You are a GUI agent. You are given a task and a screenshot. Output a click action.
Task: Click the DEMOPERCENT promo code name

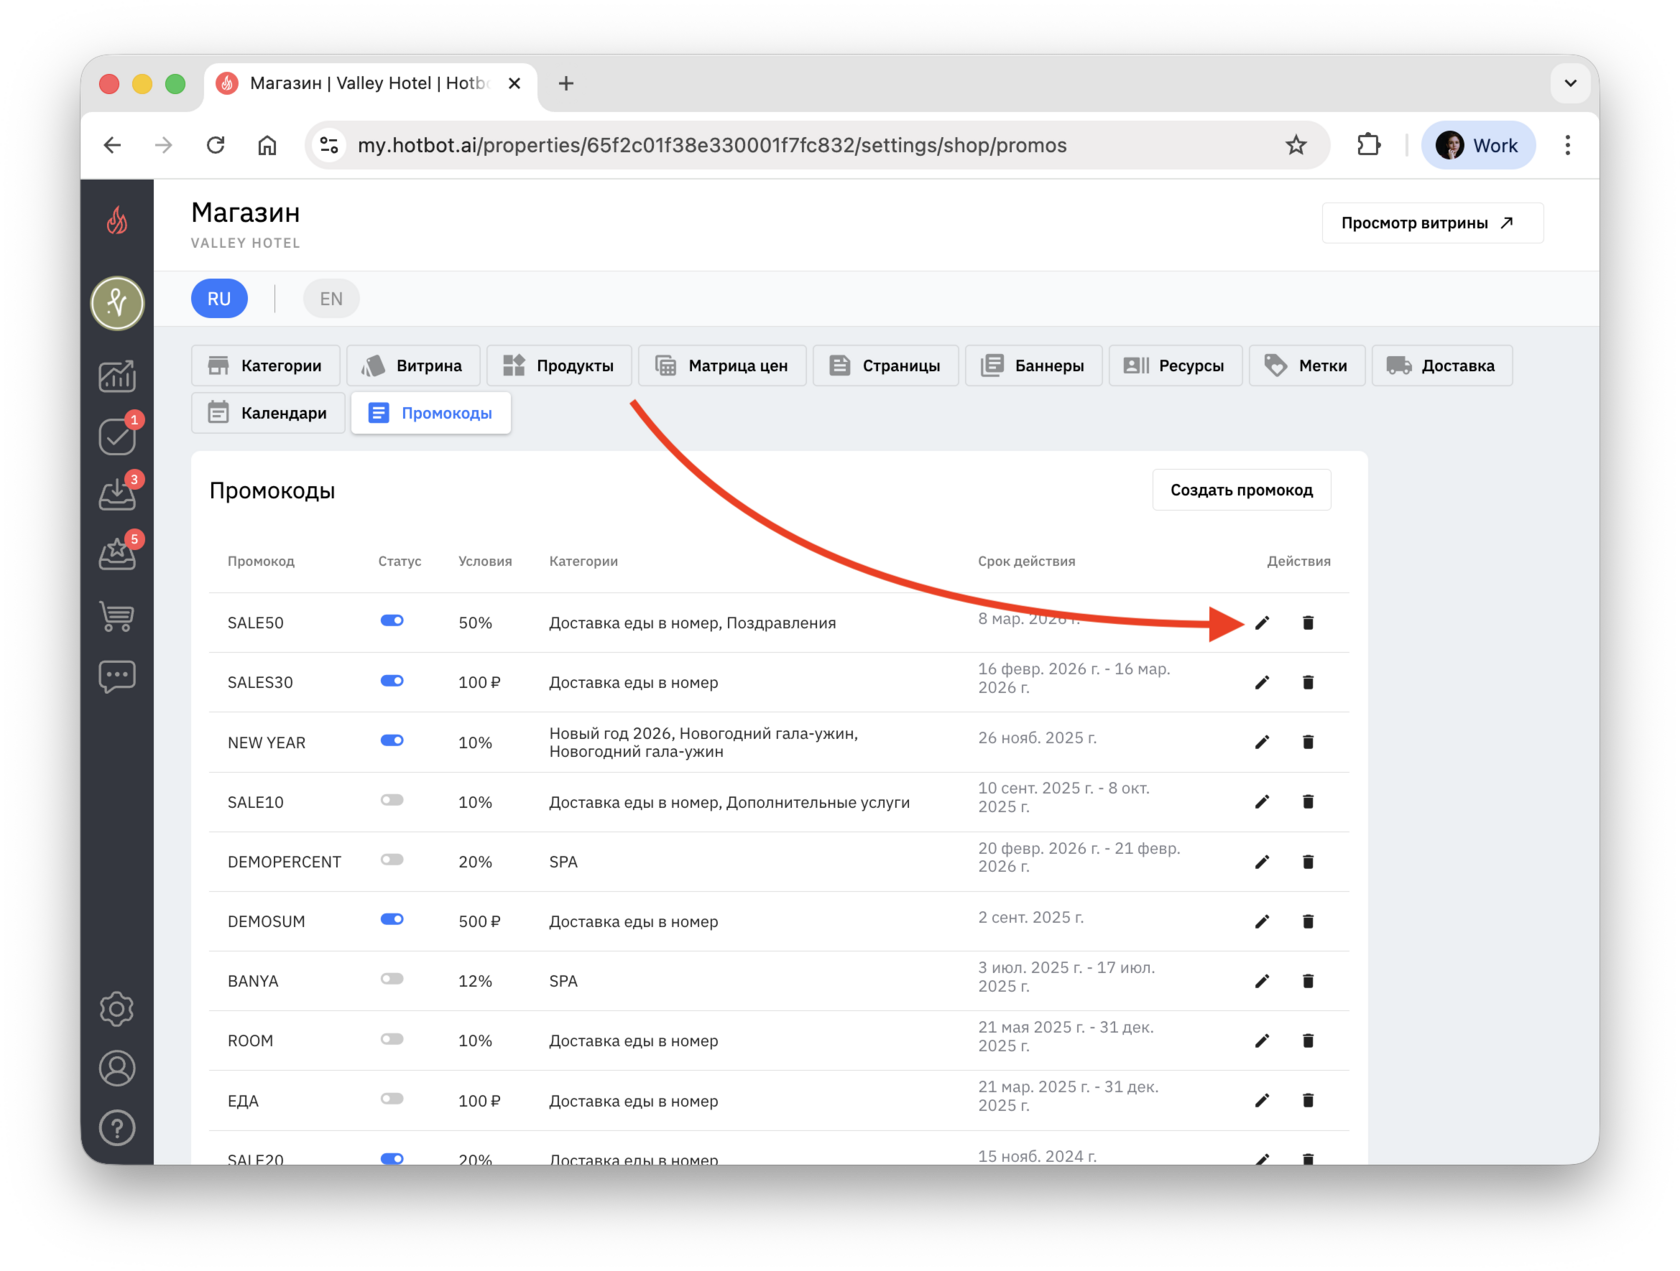(284, 862)
